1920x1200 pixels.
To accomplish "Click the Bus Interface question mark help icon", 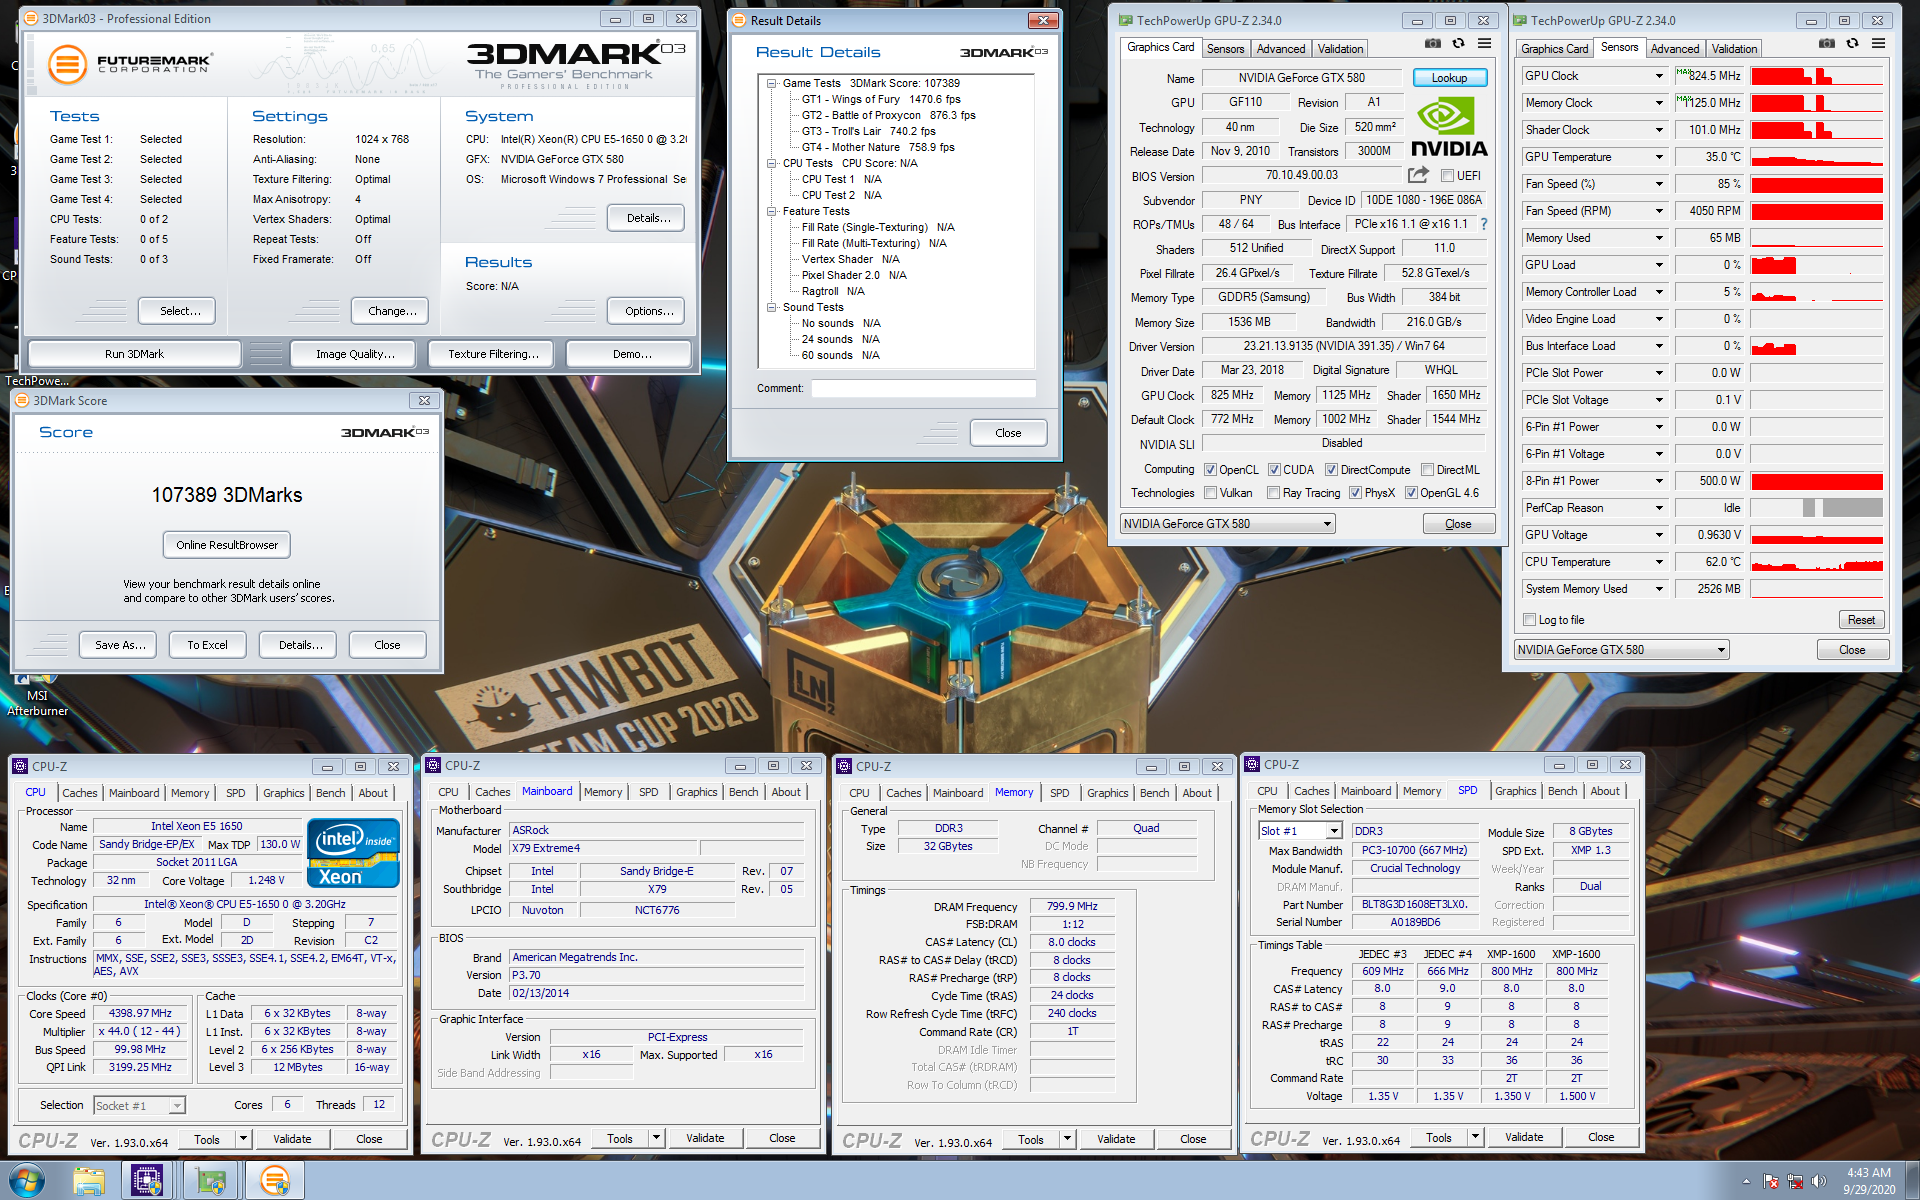I will (x=1484, y=224).
